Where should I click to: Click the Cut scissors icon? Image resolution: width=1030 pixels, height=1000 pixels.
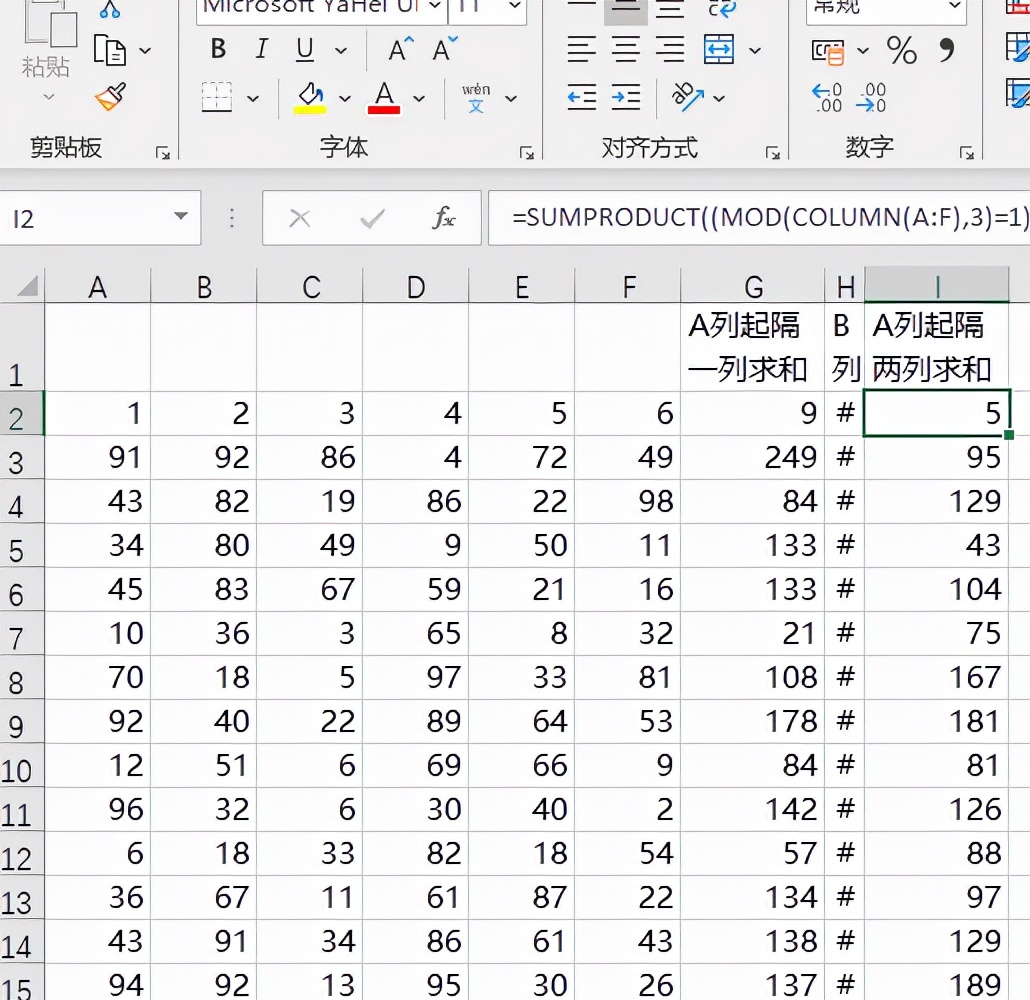click(110, 9)
